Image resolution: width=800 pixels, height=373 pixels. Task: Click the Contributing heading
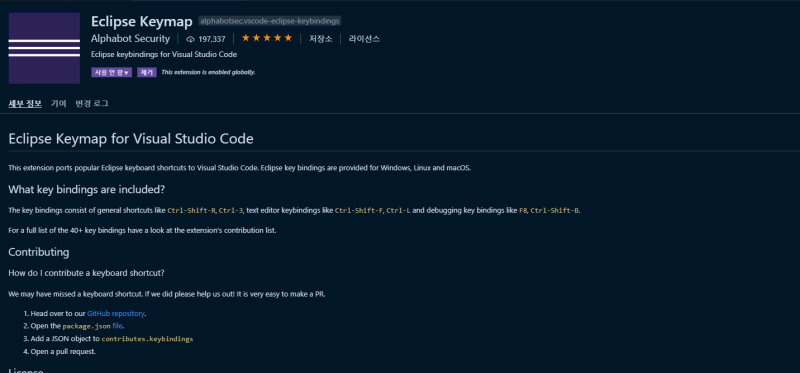39,252
